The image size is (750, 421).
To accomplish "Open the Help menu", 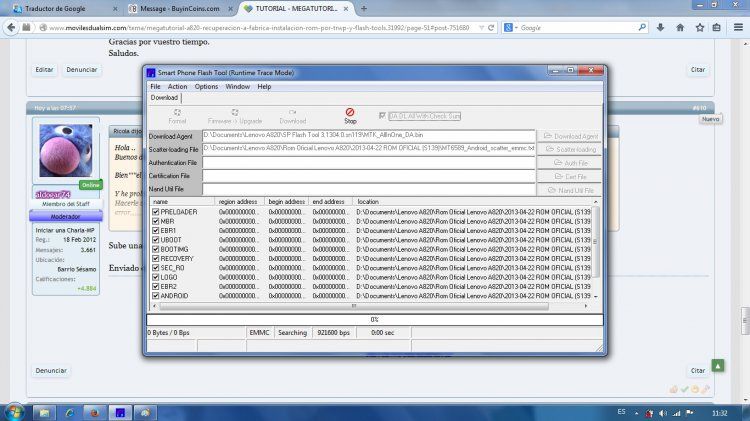I will pos(264,87).
